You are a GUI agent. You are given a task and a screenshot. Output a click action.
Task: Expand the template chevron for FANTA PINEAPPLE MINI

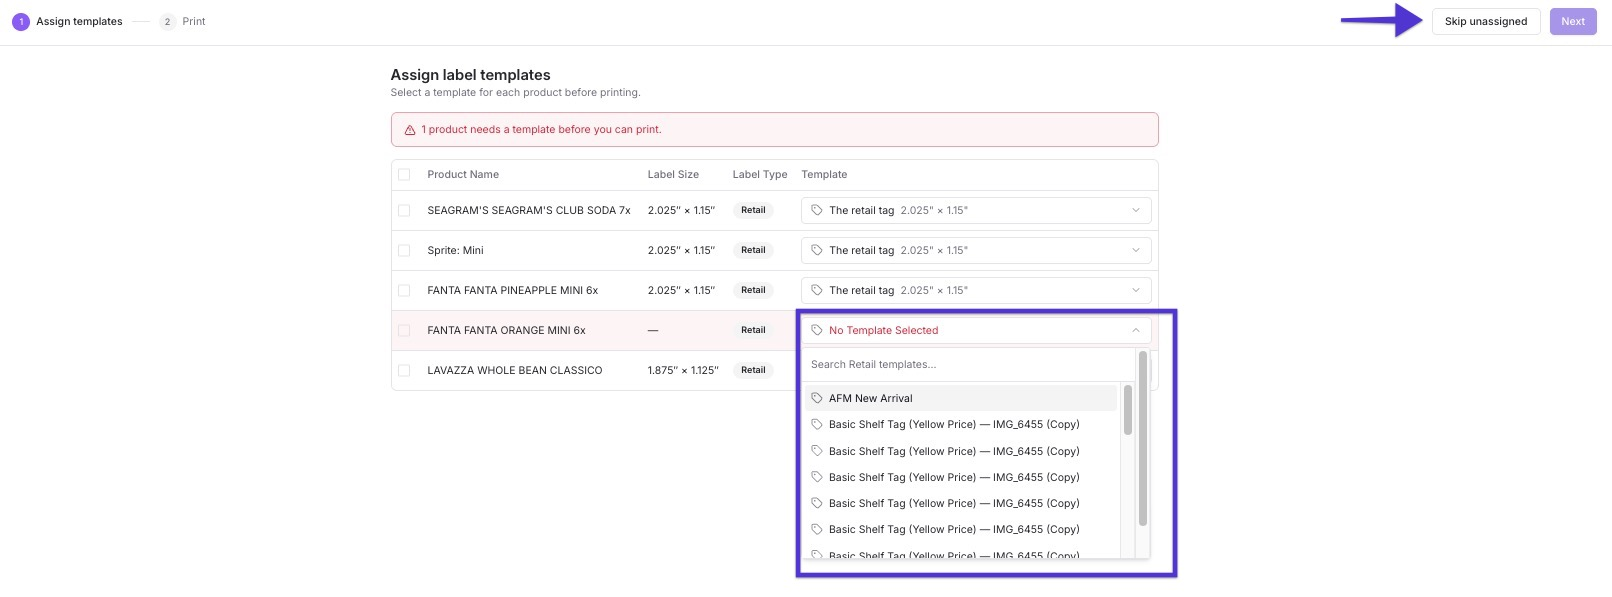[x=1136, y=290]
